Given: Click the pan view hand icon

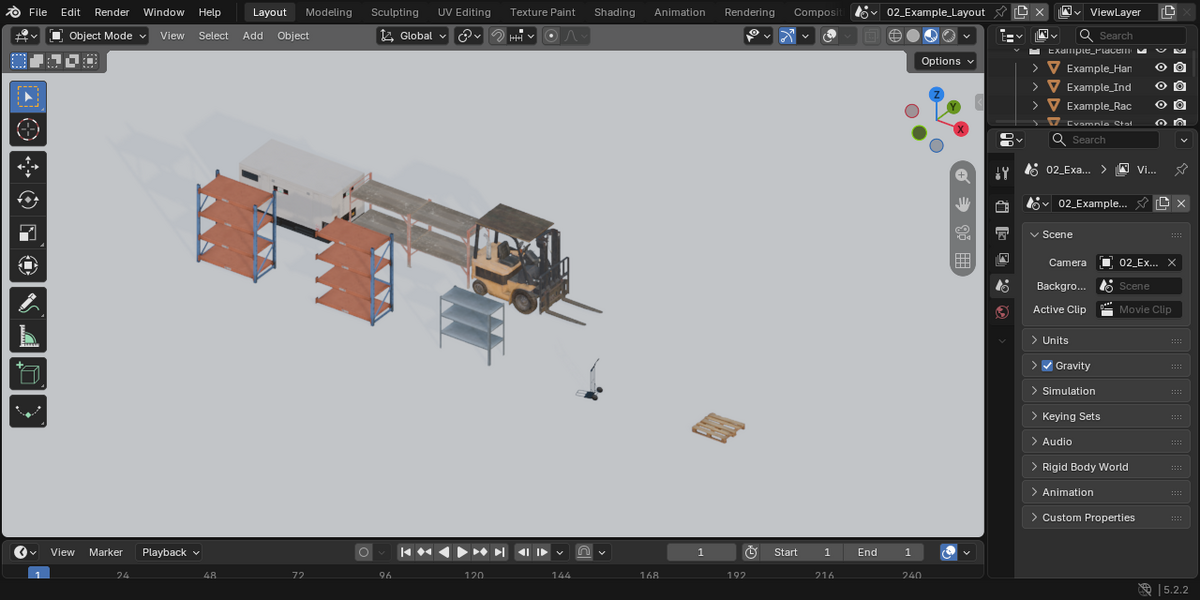Looking at the screenshot, I should click(x=963, y=204).
